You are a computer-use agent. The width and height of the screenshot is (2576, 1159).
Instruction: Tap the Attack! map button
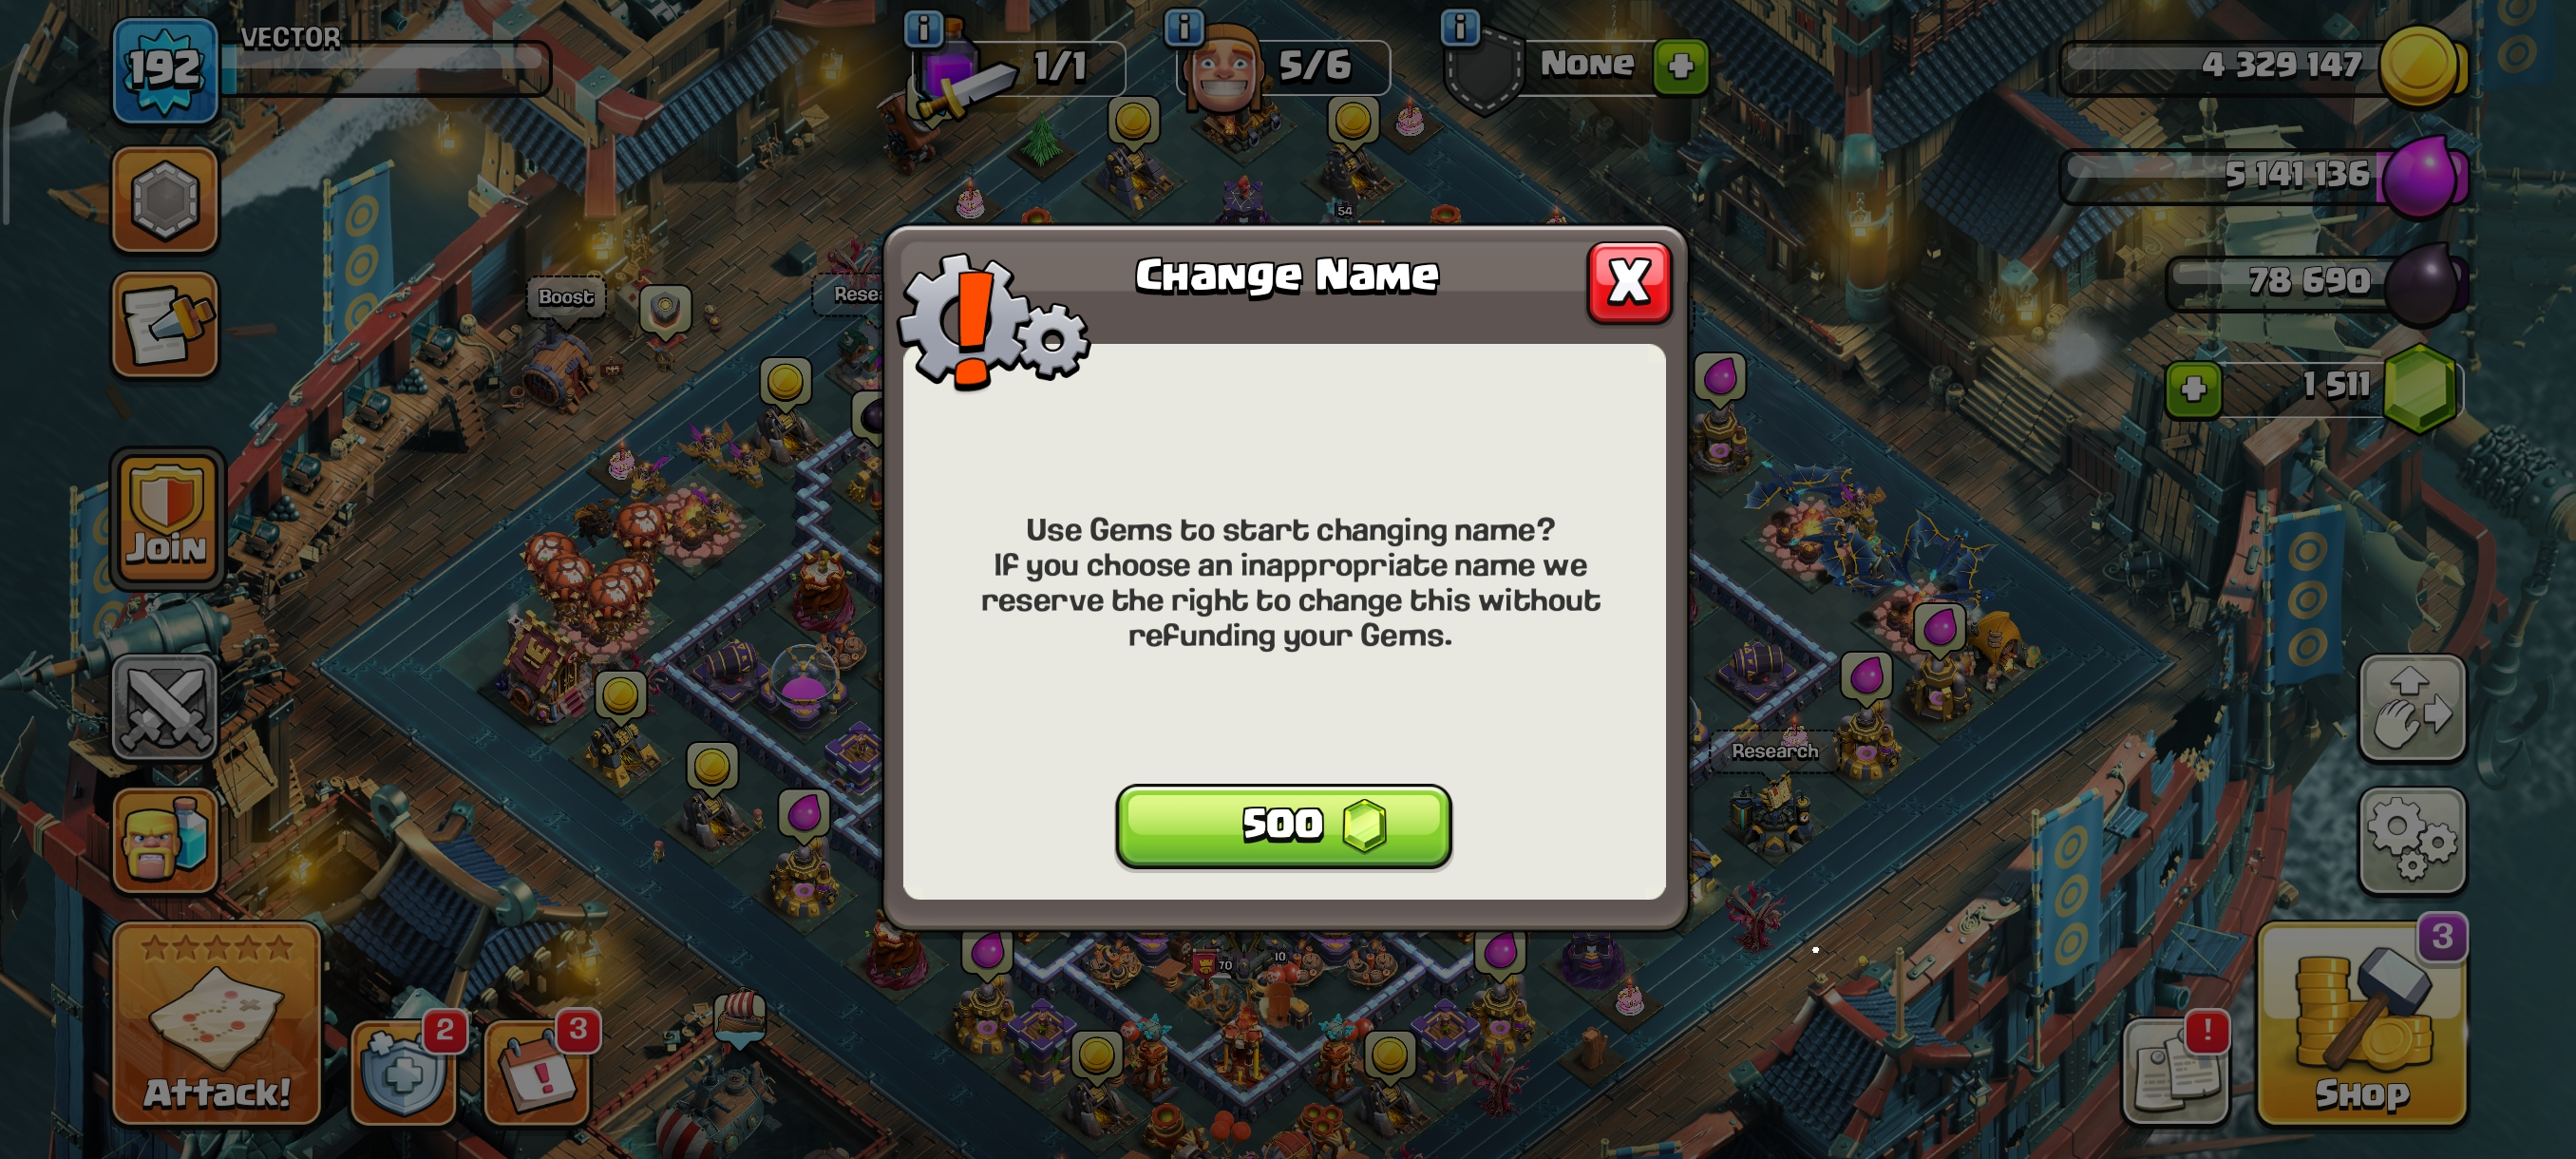click(217, 1023)
